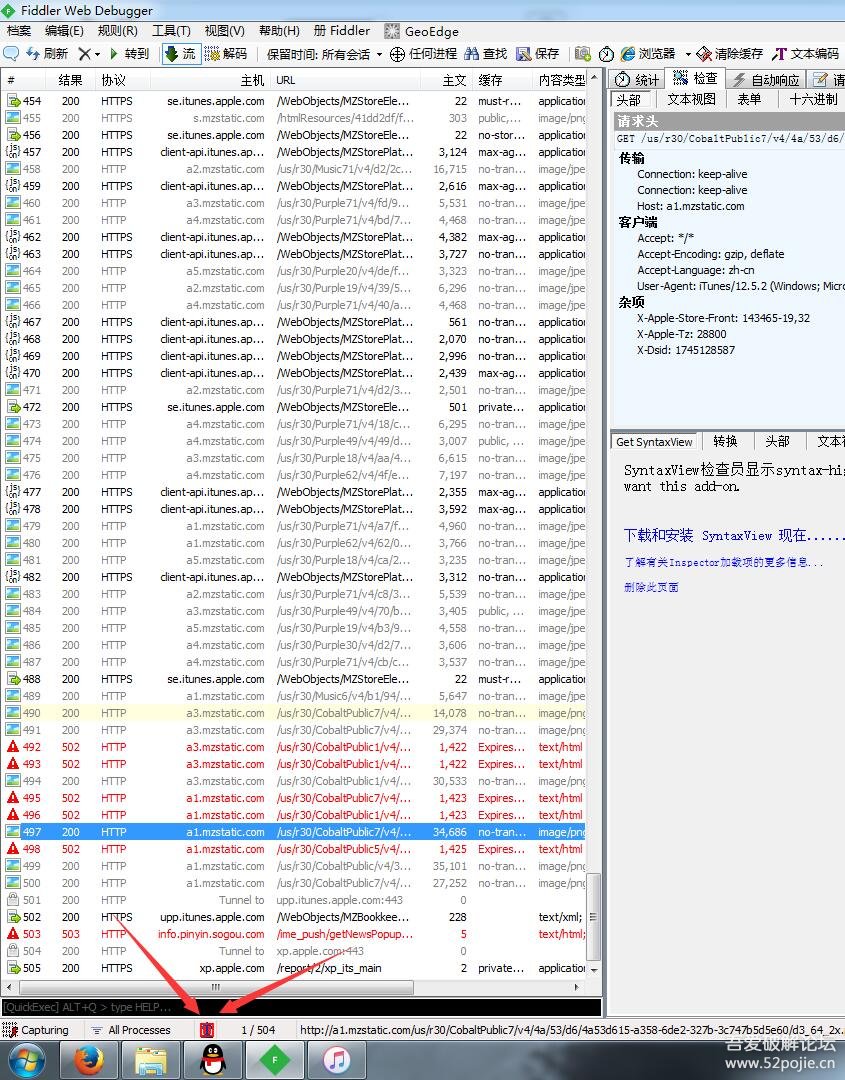
Task: Toggle Capturing in the status bar
Action: [36, 1030]
